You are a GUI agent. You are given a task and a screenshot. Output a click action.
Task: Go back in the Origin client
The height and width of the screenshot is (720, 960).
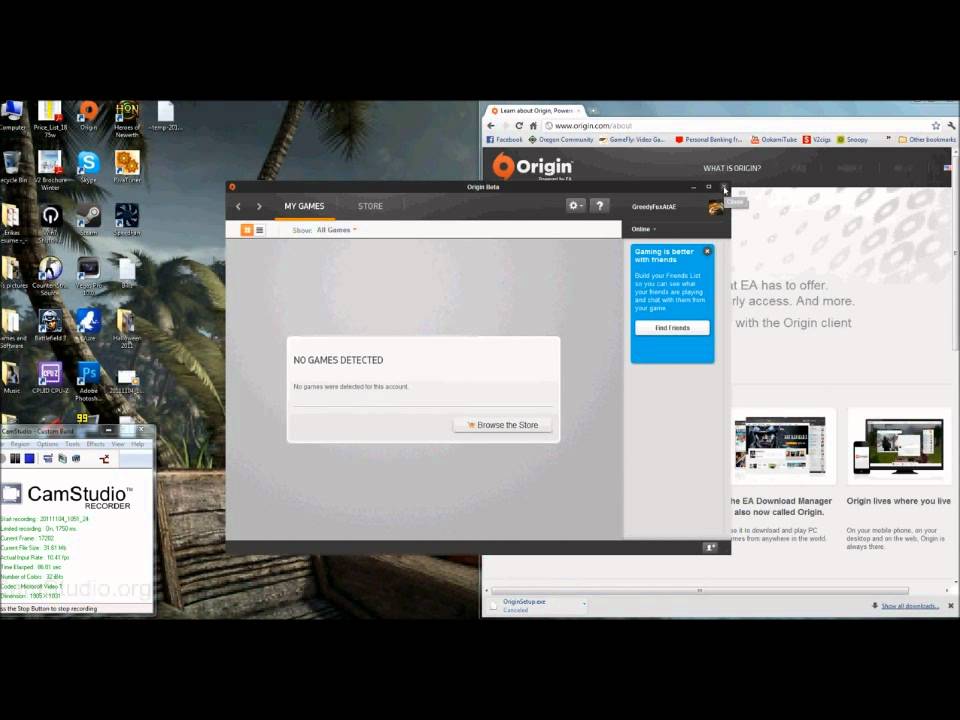tap(238, 206)
